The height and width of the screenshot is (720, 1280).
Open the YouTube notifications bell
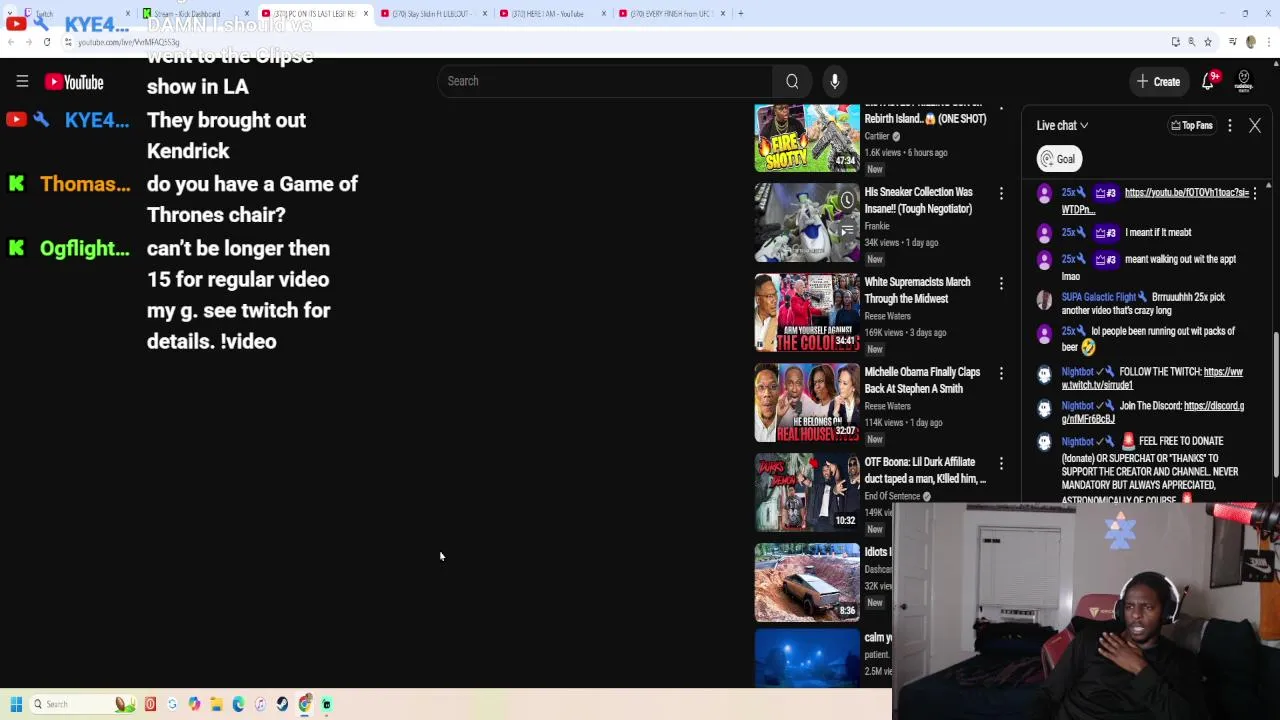[1208, 82]
